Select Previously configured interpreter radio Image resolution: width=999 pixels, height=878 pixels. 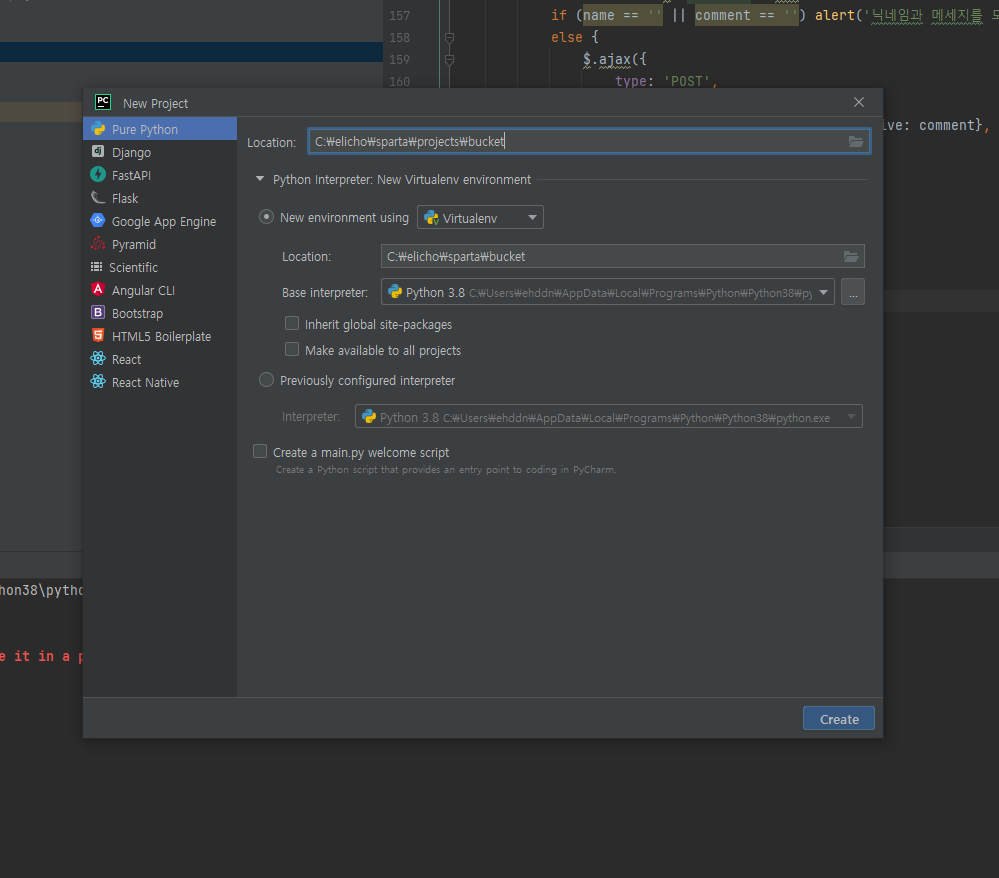tap(266, 380)
